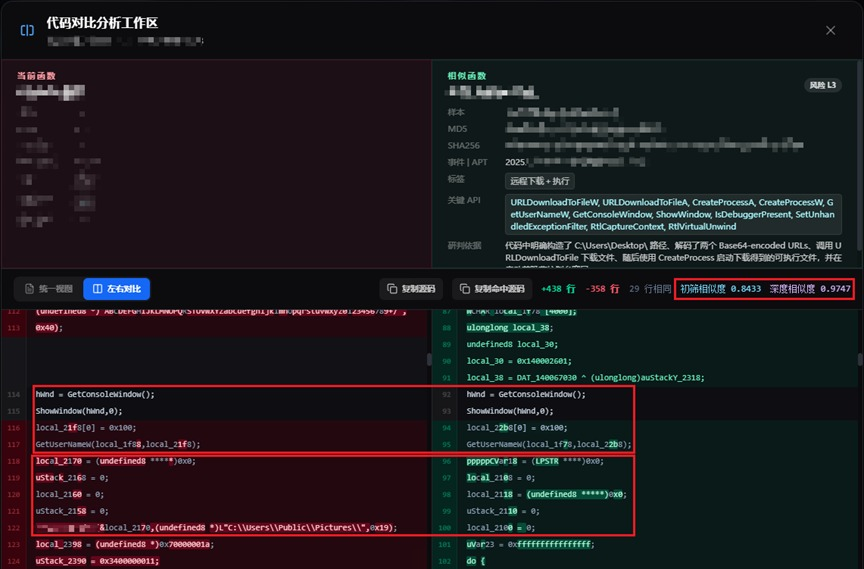This screenshot has height=569, width=864.
Task: Click left line uStack_2390 = 0x3400000011
Action: (x=98, y=561)
